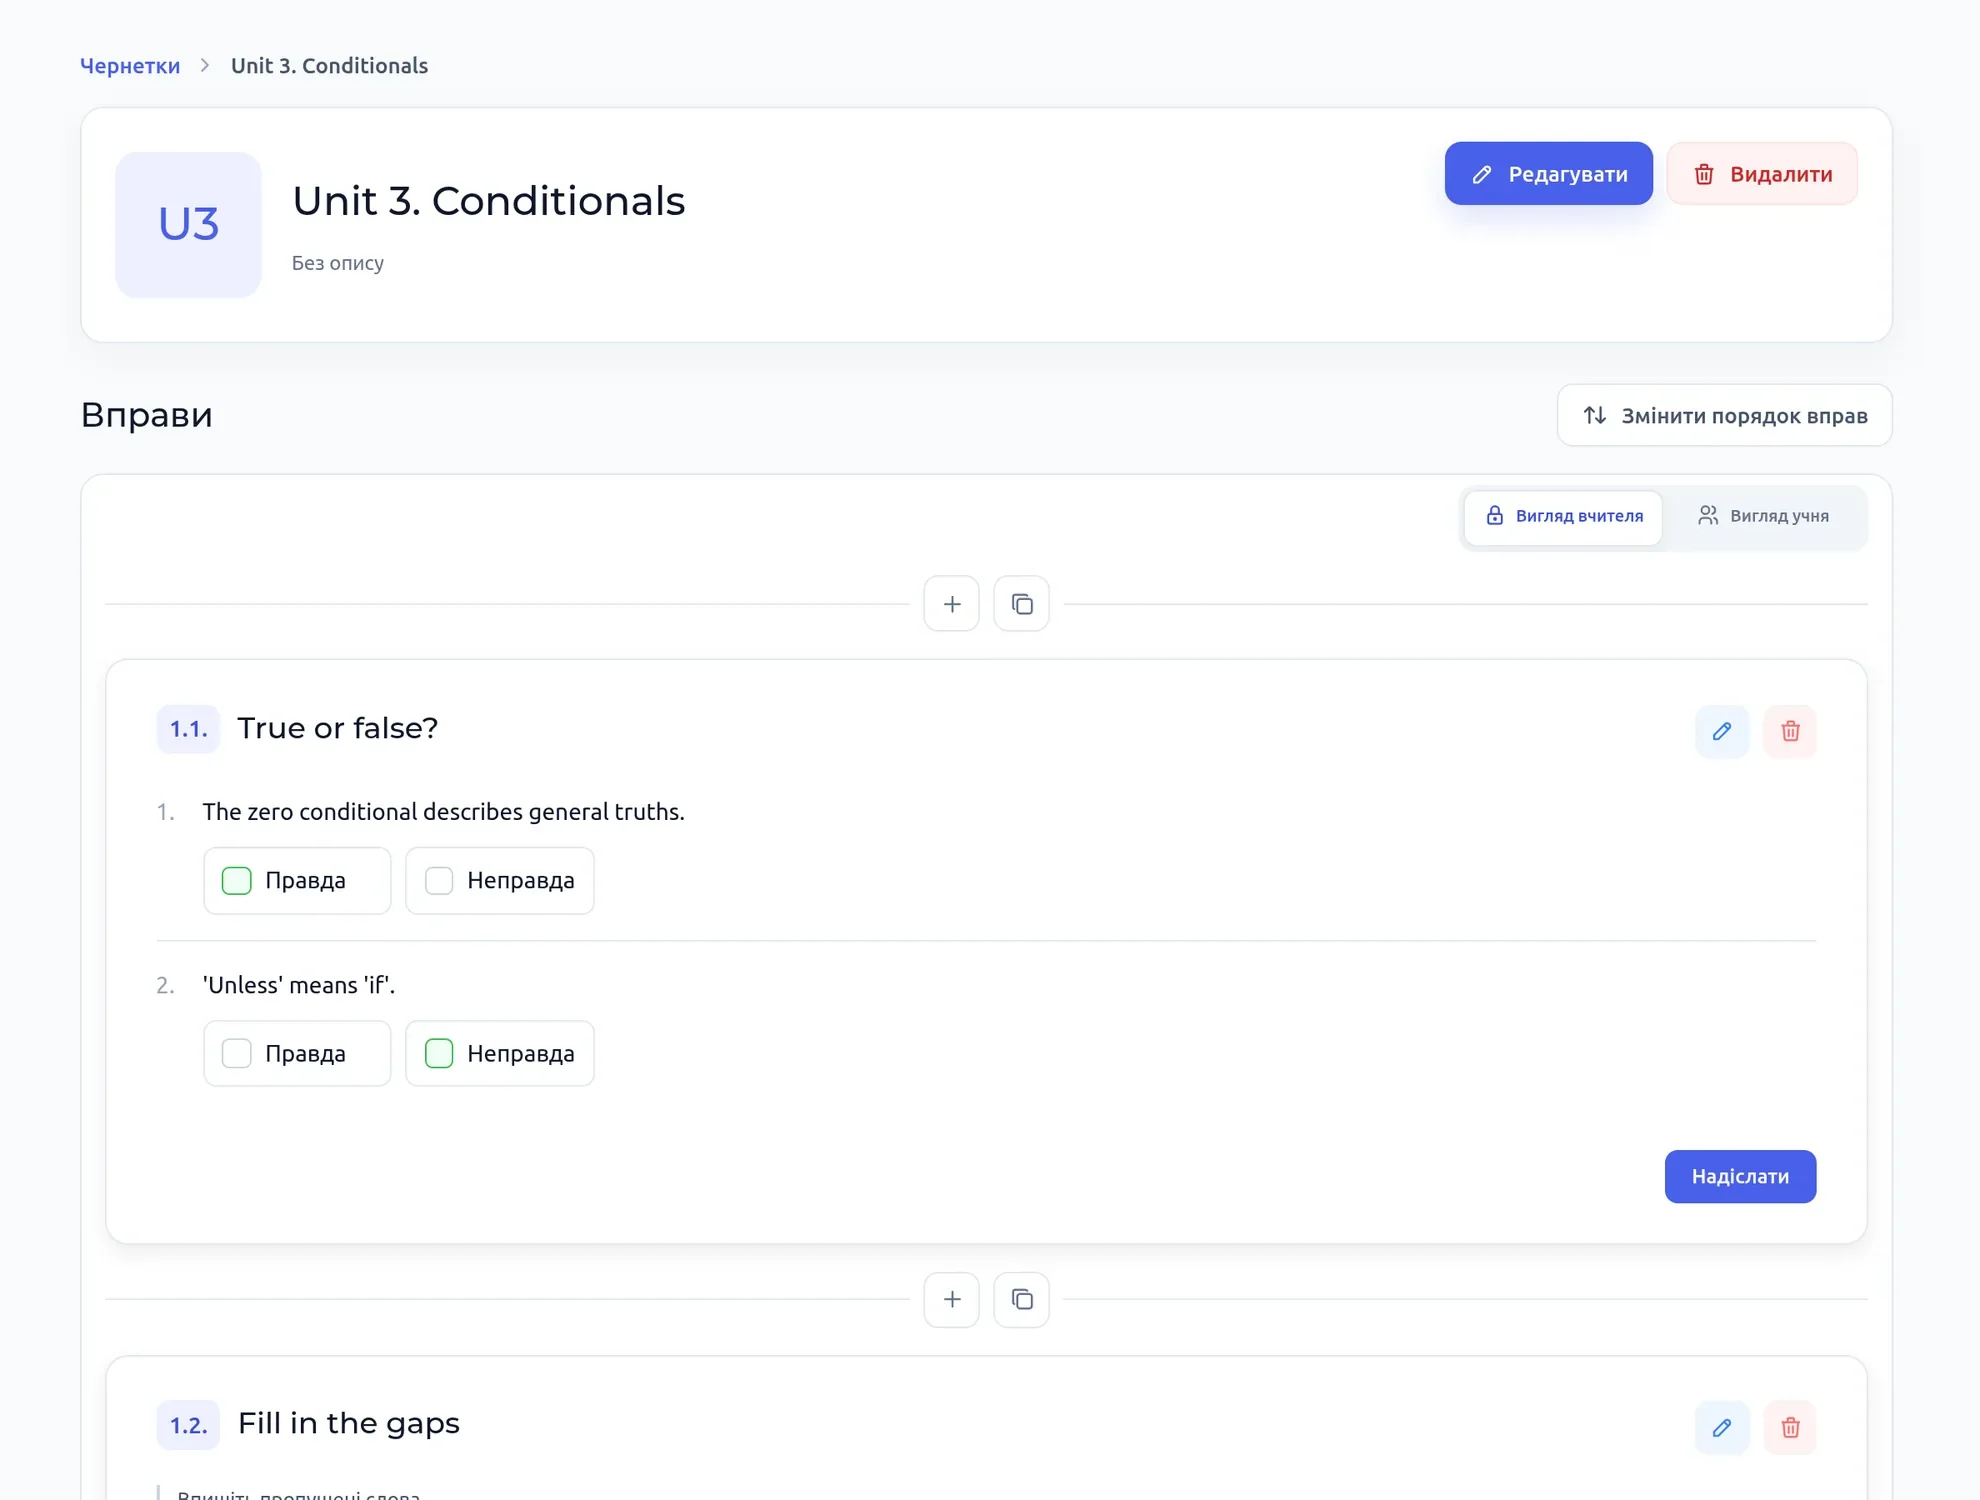Viewport: 1980px width, 1500px height.
Task: Click the Видалити unit button
Action: 1762,174
